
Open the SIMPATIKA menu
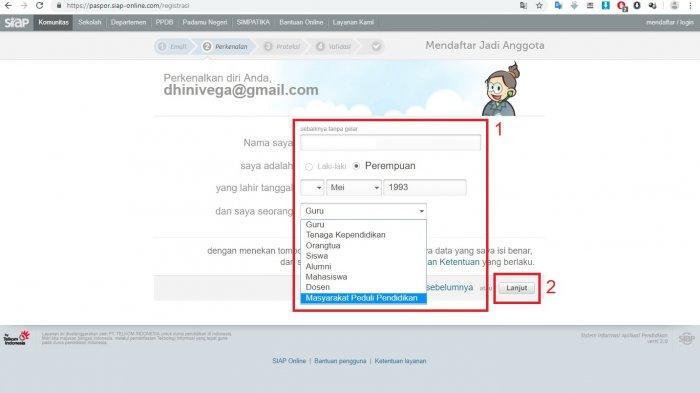tap(253, 22)
